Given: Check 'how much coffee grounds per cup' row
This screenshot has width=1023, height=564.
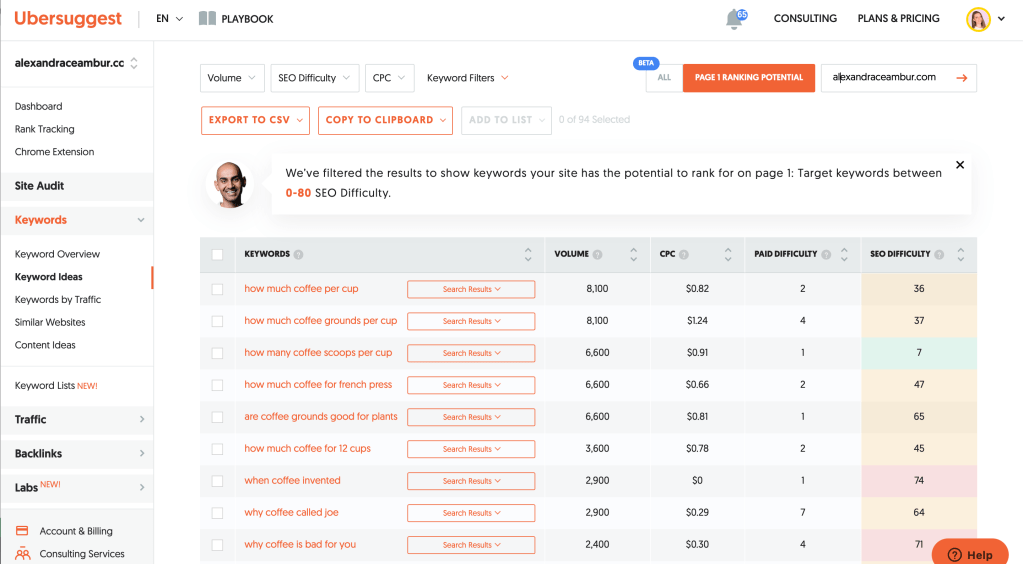Looking at the screenshot, I should point(217,321).
